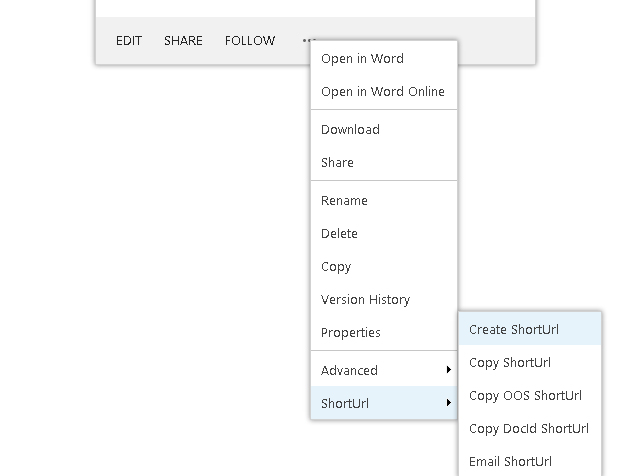Expand the Advanced submenu arrow

pyautogui.click(x=448, y=370)
